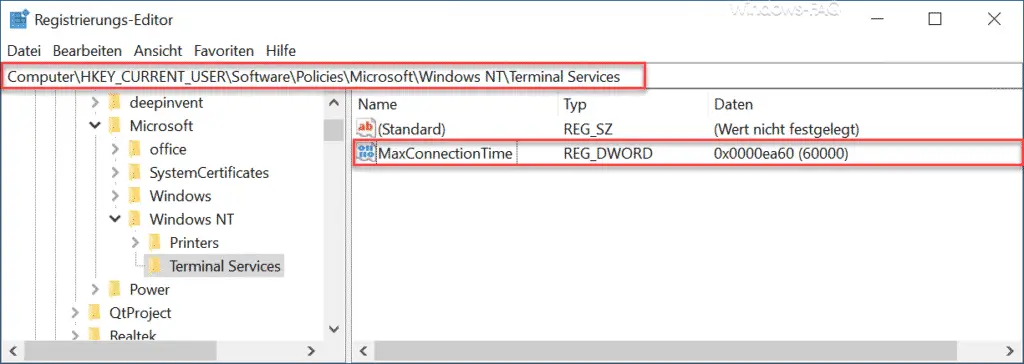Click the MaxConnectionTime DWORD value icon
This screenshot has height=364, width=1024.
tap(366, 154)
